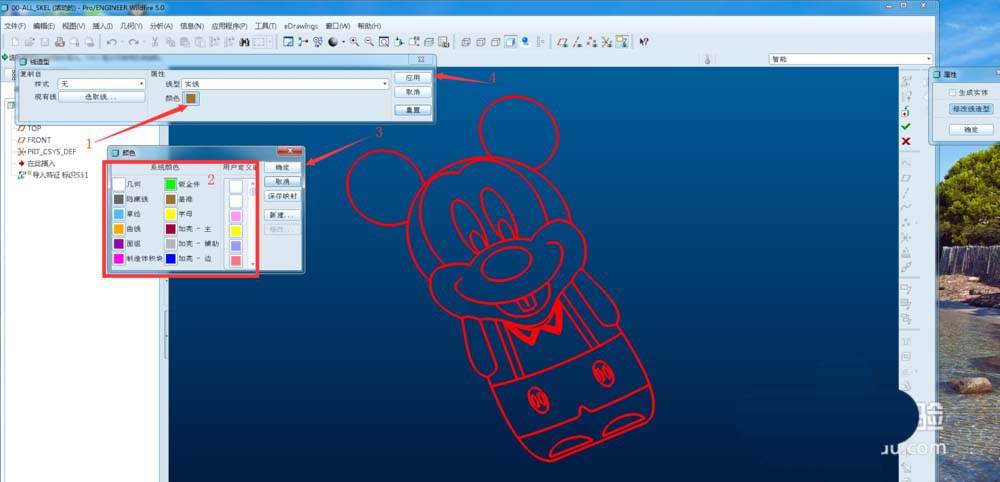The height and width of the screenshot is (482, 1000).
Task: Click the highlighted shading display icon
Action: [510, 42]
